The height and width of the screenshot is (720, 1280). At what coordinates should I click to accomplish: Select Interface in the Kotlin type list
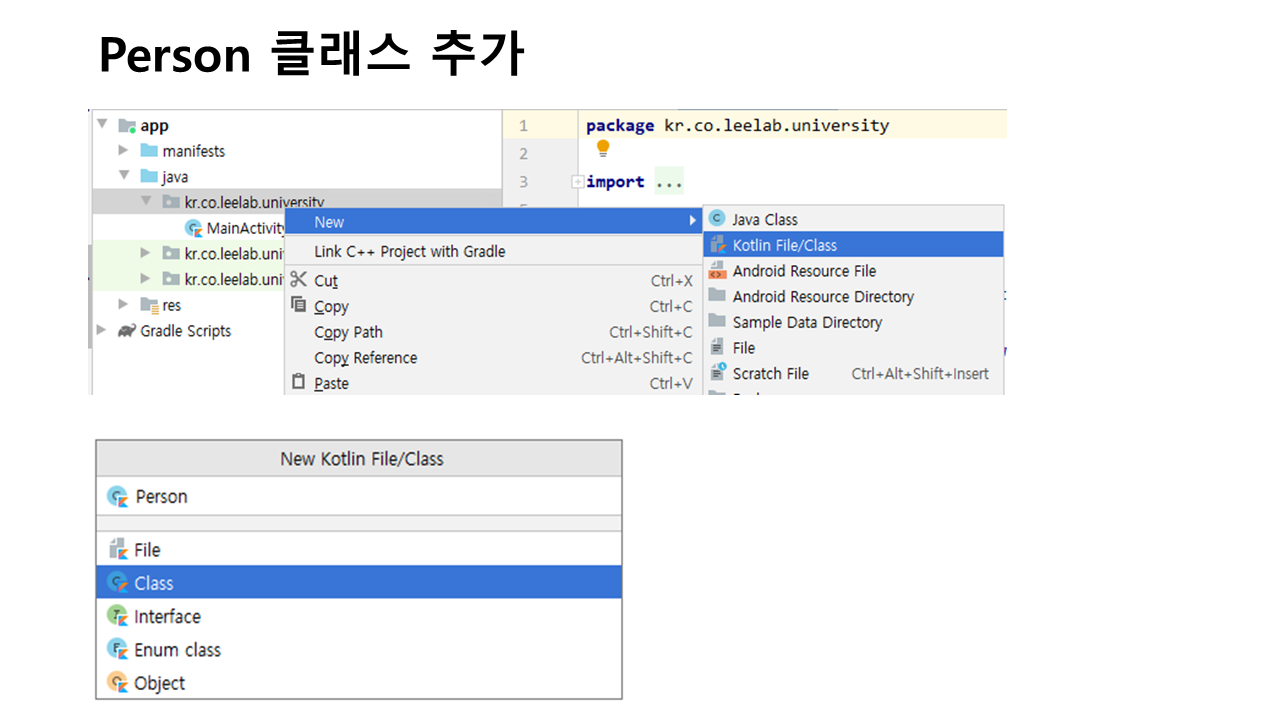coord(167,616)
